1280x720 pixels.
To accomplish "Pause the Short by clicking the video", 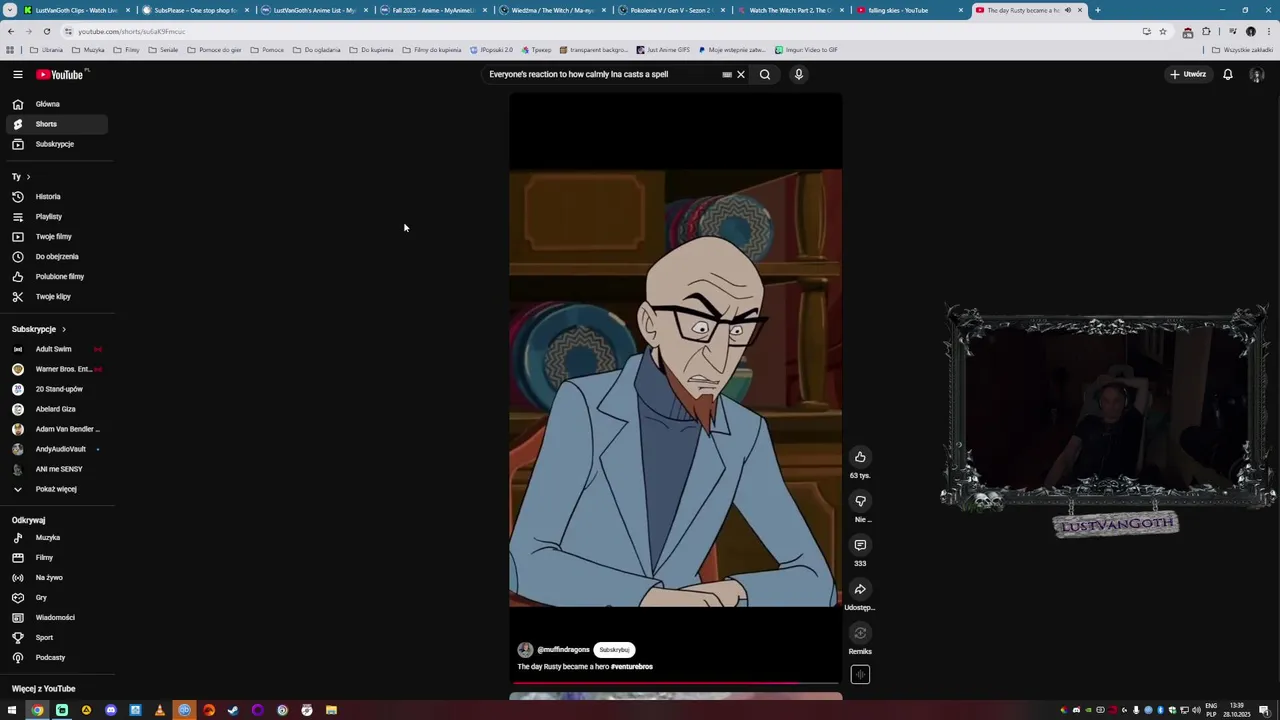I will [675, 388].
